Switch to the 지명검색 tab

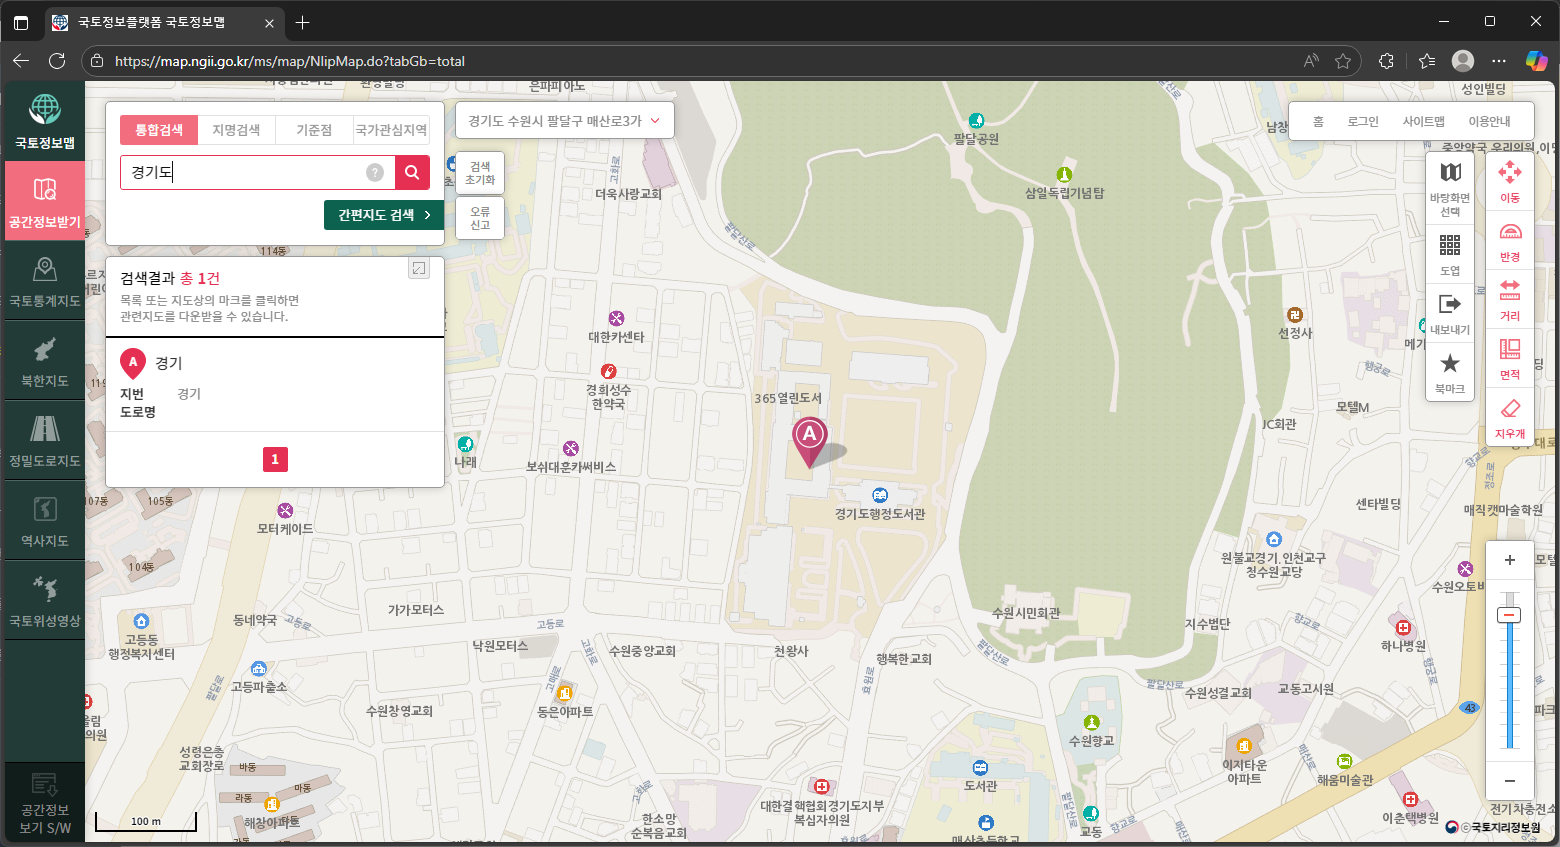(236, 130)
